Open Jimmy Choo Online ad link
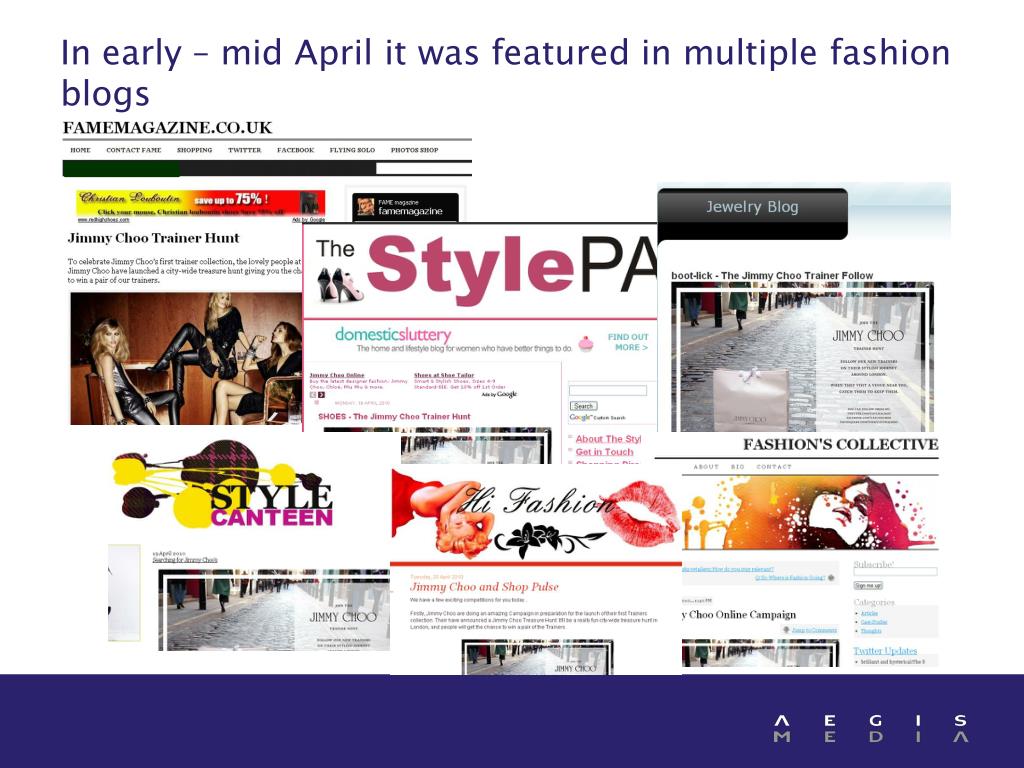The image size is (1024, 768). coord(337,376)
